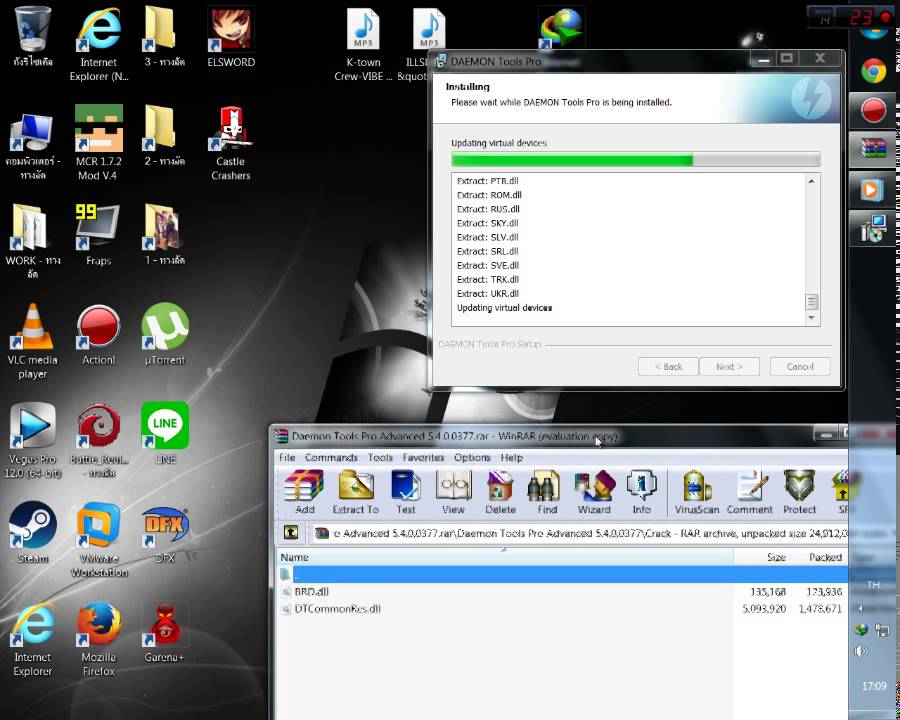Select the VMware Workstation icon

pos(99,540)
